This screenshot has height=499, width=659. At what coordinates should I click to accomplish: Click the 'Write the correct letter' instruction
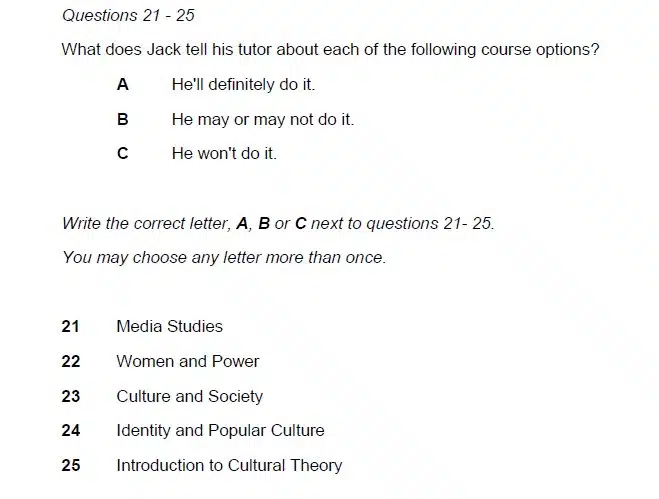[x=278, y=223]
